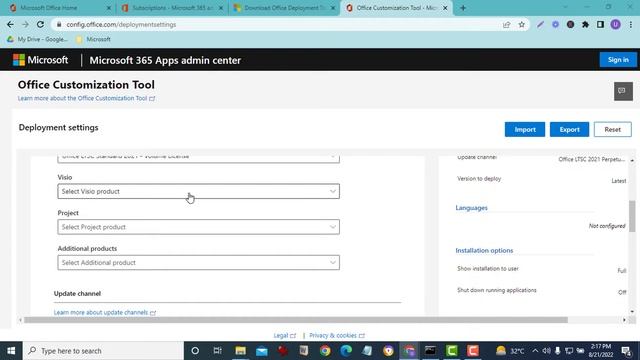
Task: Click the Windows taskbar search box
Action: (x=103, y=351)
